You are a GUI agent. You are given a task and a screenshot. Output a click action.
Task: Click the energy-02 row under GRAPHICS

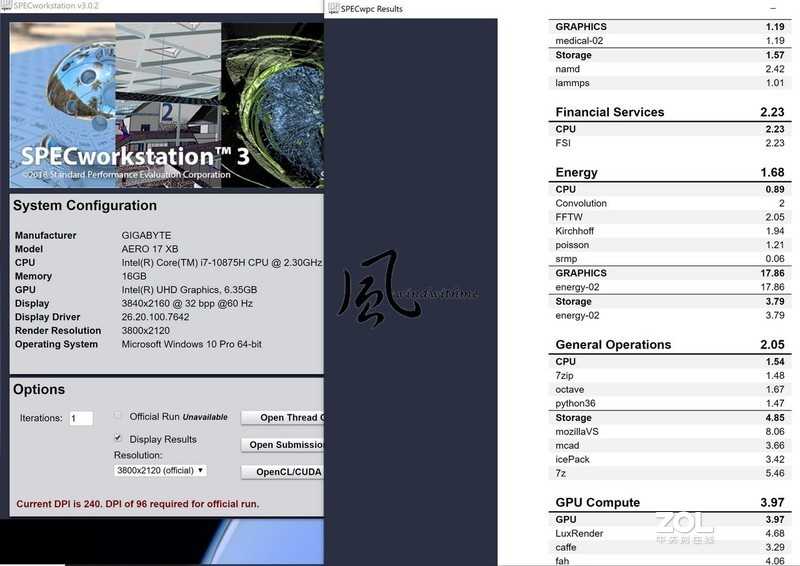[670, 287]
